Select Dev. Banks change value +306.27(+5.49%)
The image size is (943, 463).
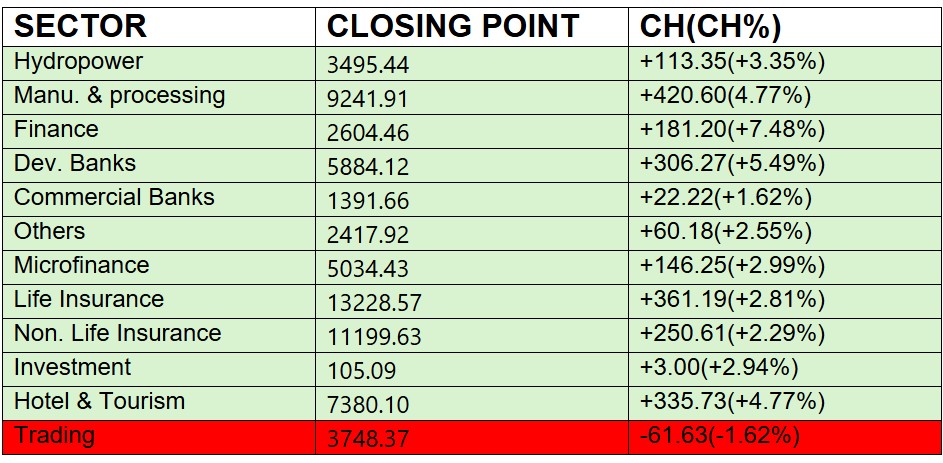point(732,164)
